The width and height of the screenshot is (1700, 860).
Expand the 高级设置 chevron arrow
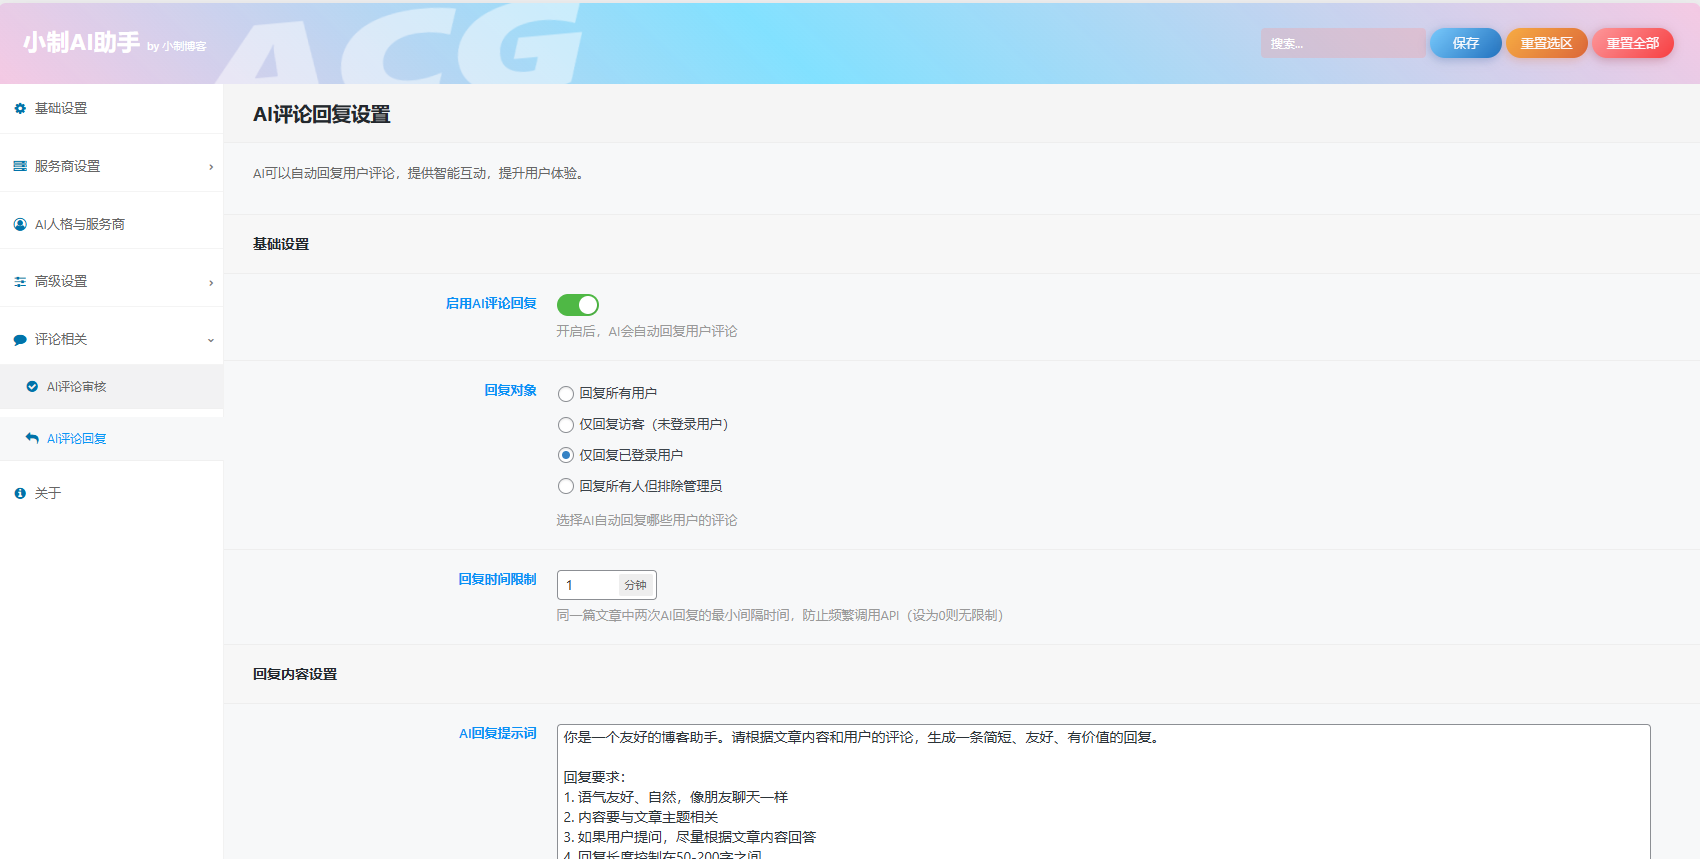[211, 283]
